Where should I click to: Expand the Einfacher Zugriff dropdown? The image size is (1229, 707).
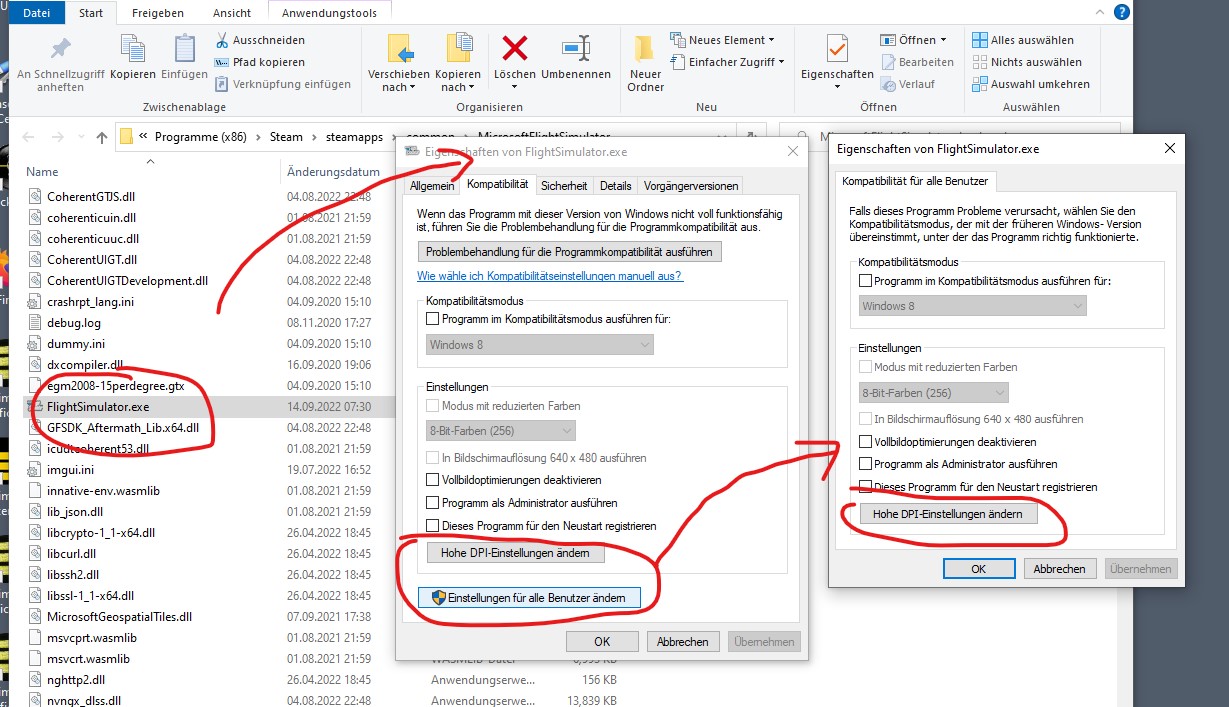click(736, 62)
